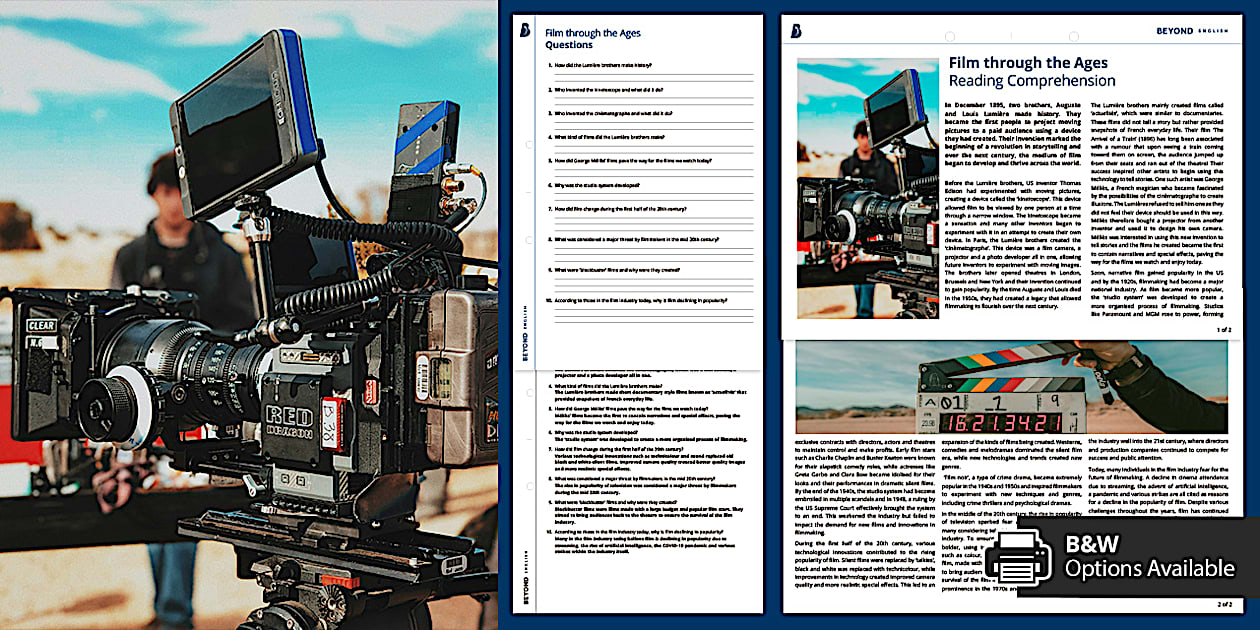The height and width of the screenshot is (630, 1260).
Task: Select the B&W Options Available label
Action: (1149, 558)
